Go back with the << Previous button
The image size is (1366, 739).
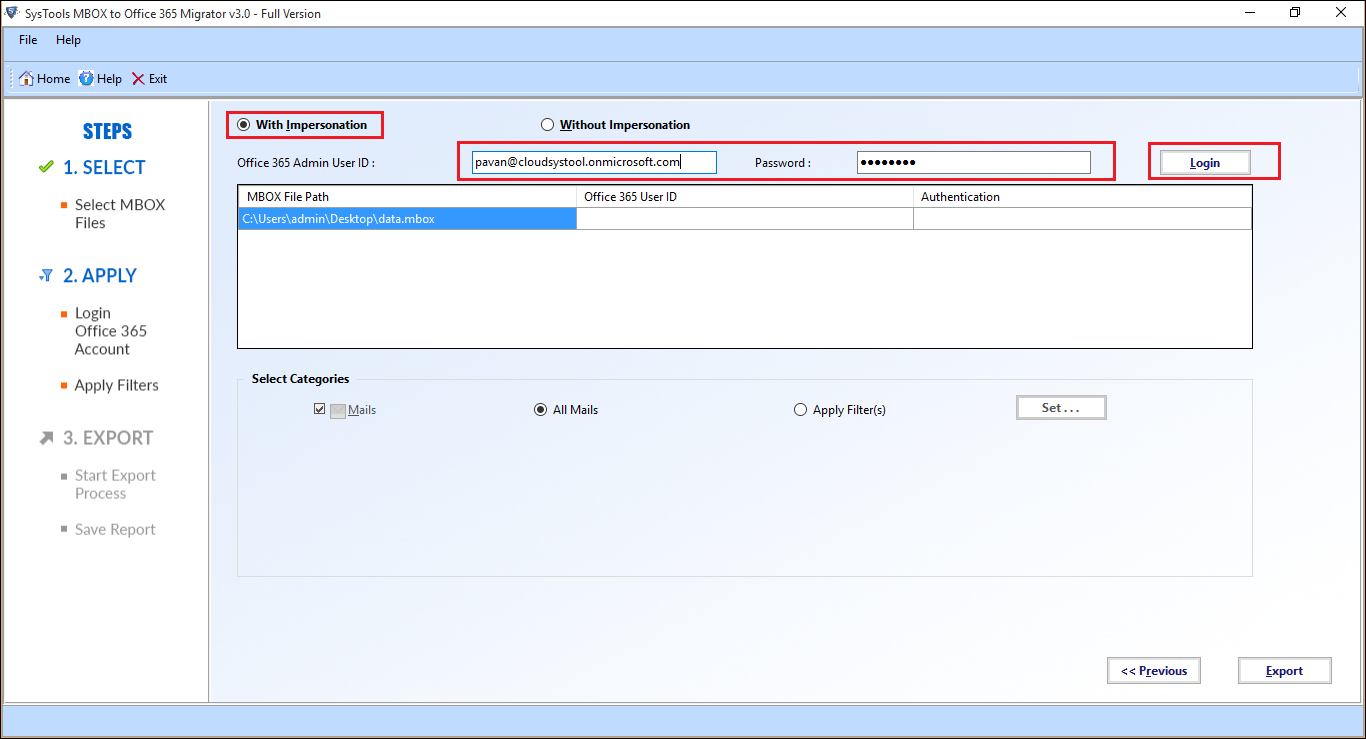tap(1154, 671)
